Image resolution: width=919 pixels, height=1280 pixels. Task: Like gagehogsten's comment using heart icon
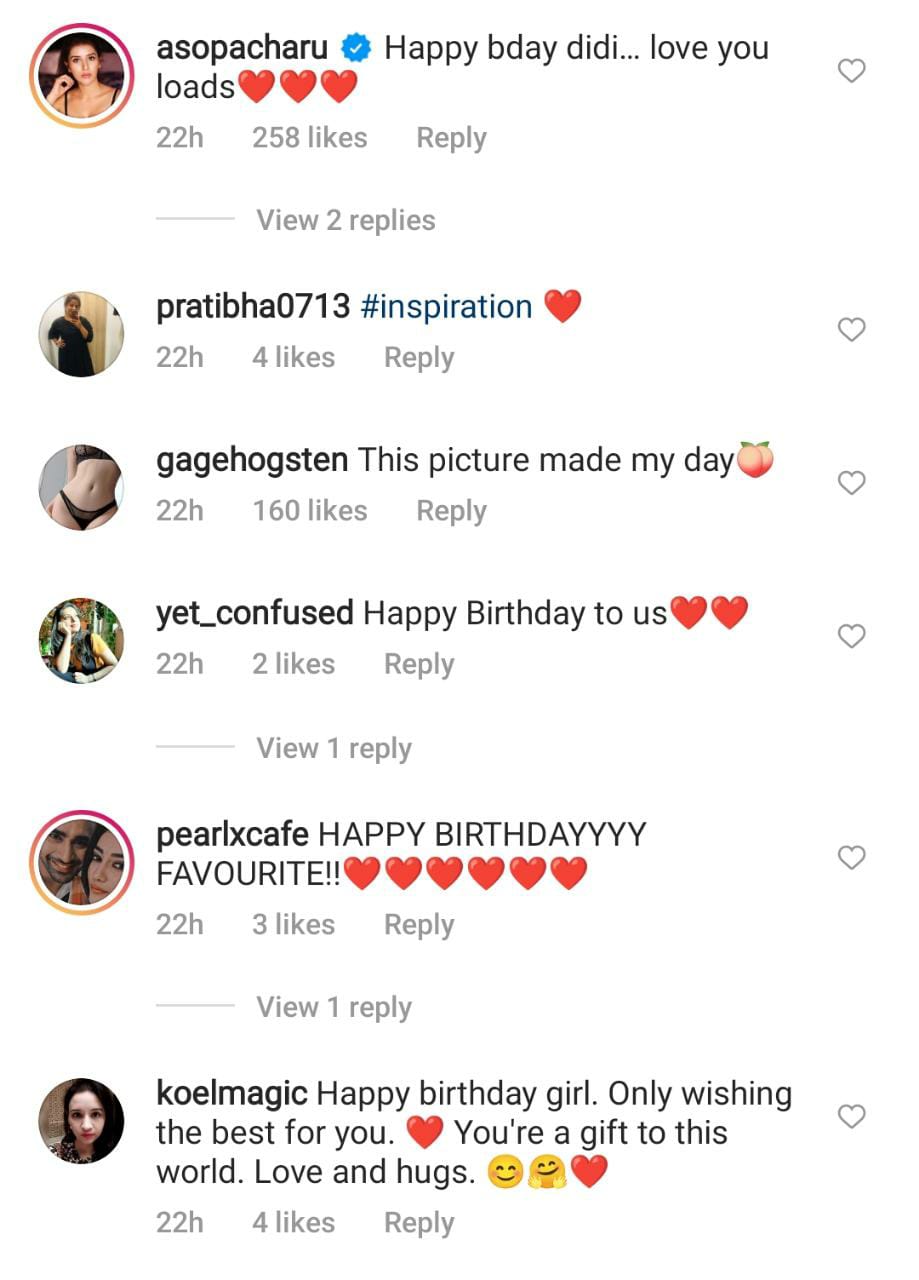[850, 483]
